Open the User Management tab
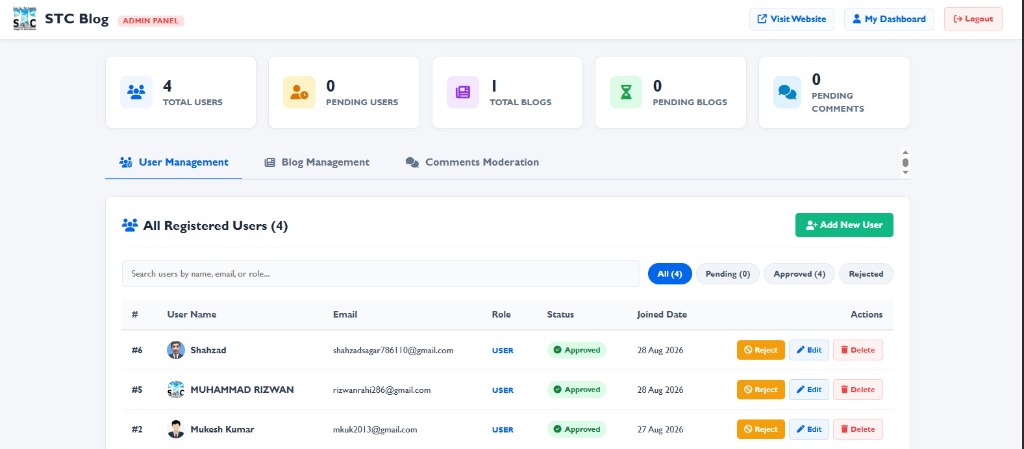This screenshot has height=449, width=1024. [174, 163]
